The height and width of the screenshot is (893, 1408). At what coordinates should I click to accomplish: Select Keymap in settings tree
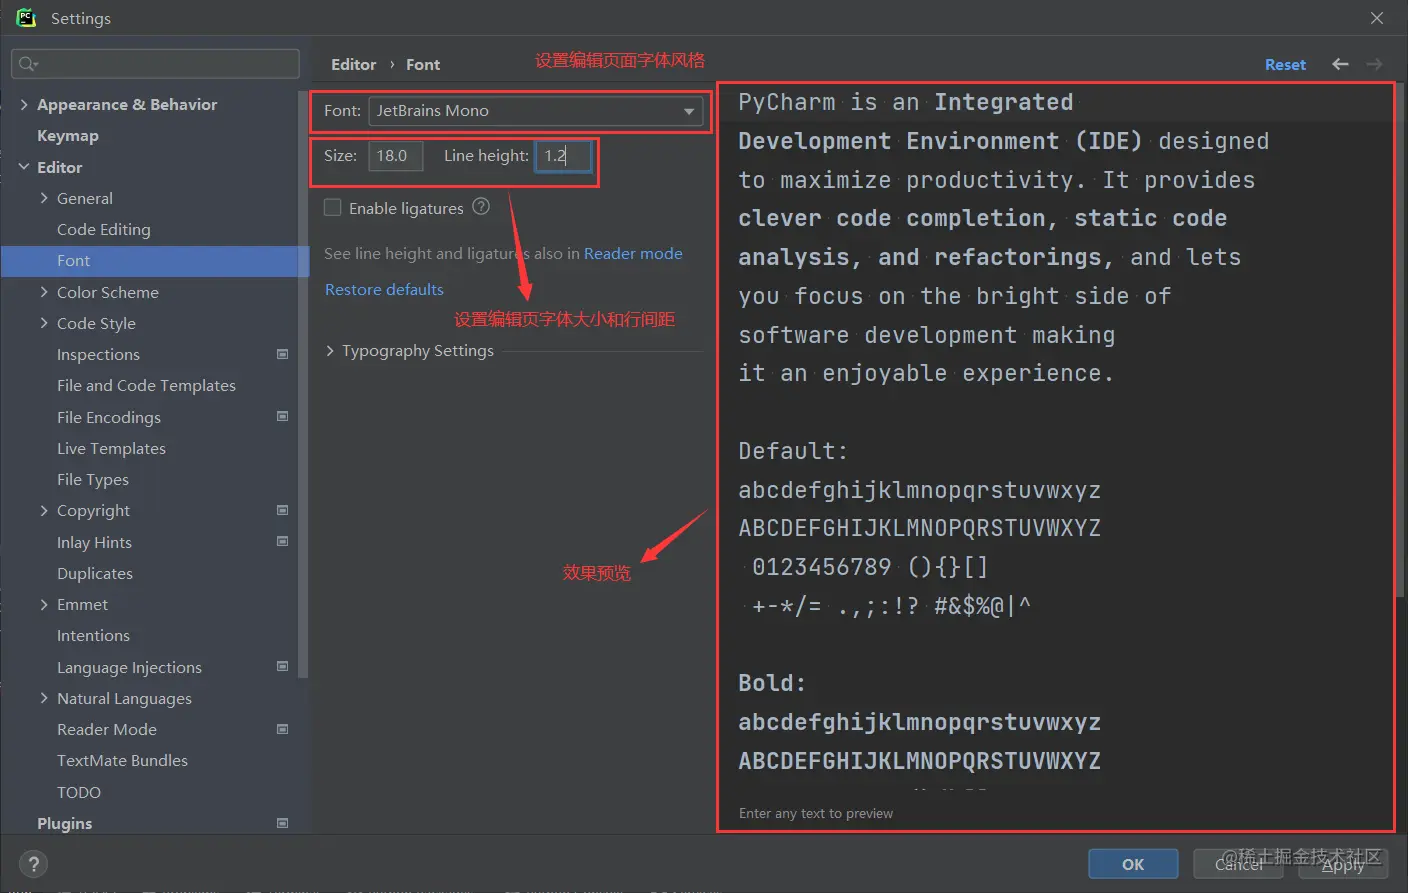pos(68,135)
